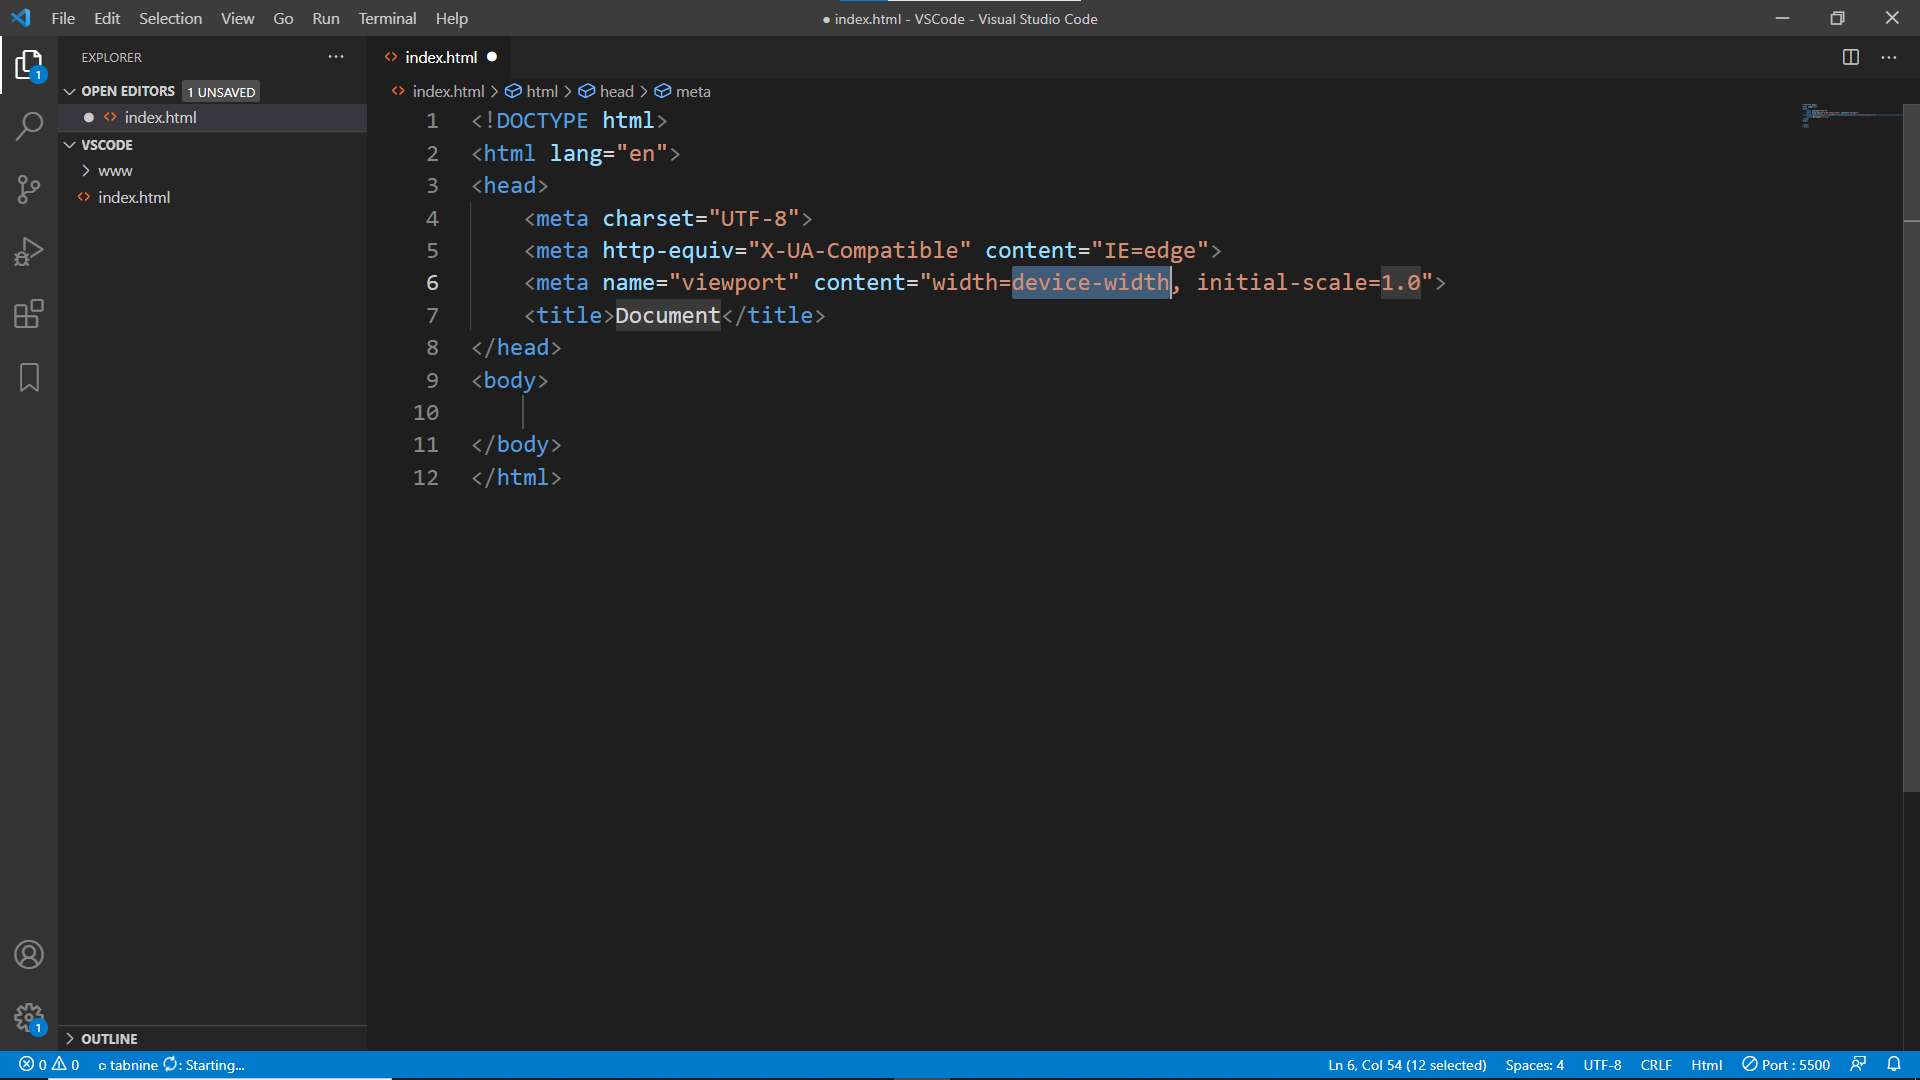This screenshot has height=1080, width=1920.
Task: Select the index.html editor tab
Action: tap(441, 57)
